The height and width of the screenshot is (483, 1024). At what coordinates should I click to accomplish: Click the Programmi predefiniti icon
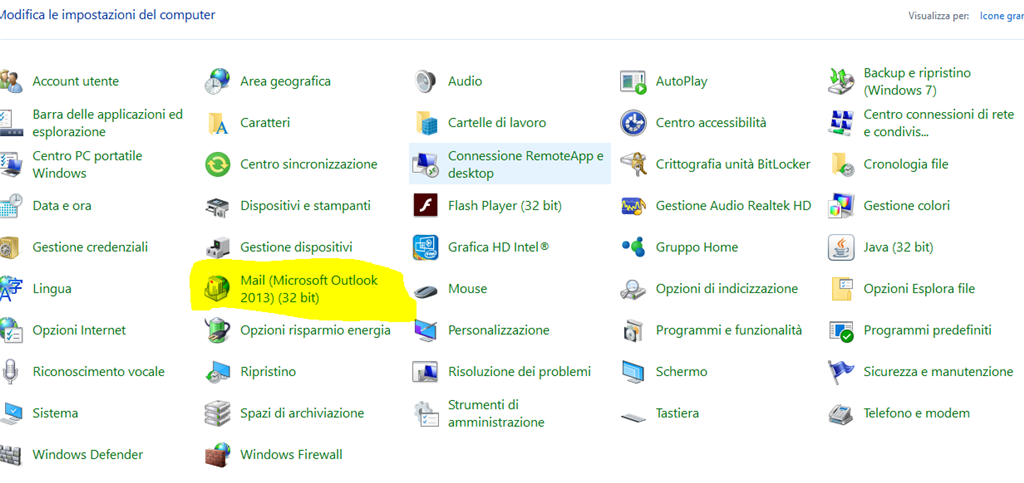(840, 331)
